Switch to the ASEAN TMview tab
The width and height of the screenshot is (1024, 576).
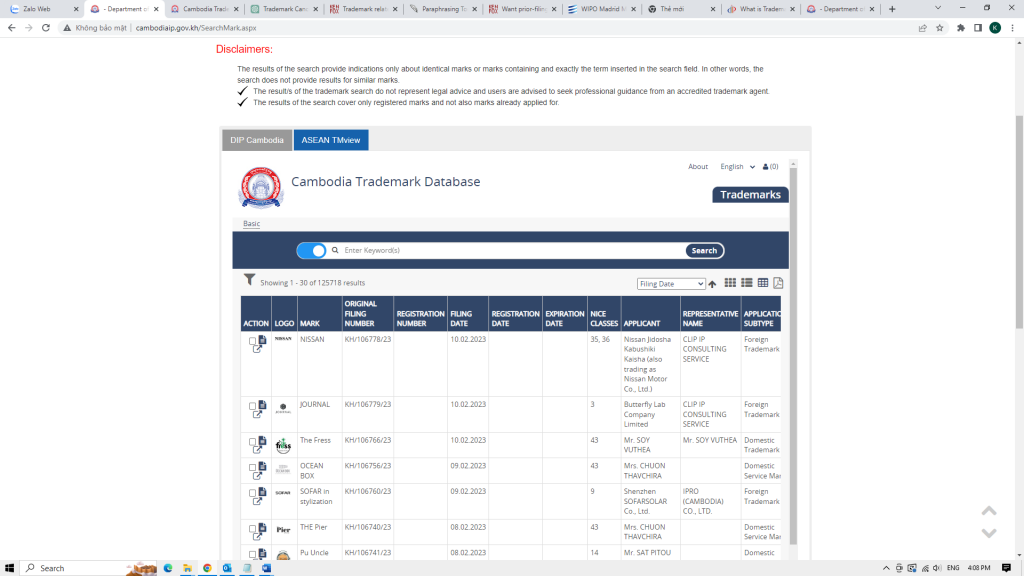(x=330, y=140)
